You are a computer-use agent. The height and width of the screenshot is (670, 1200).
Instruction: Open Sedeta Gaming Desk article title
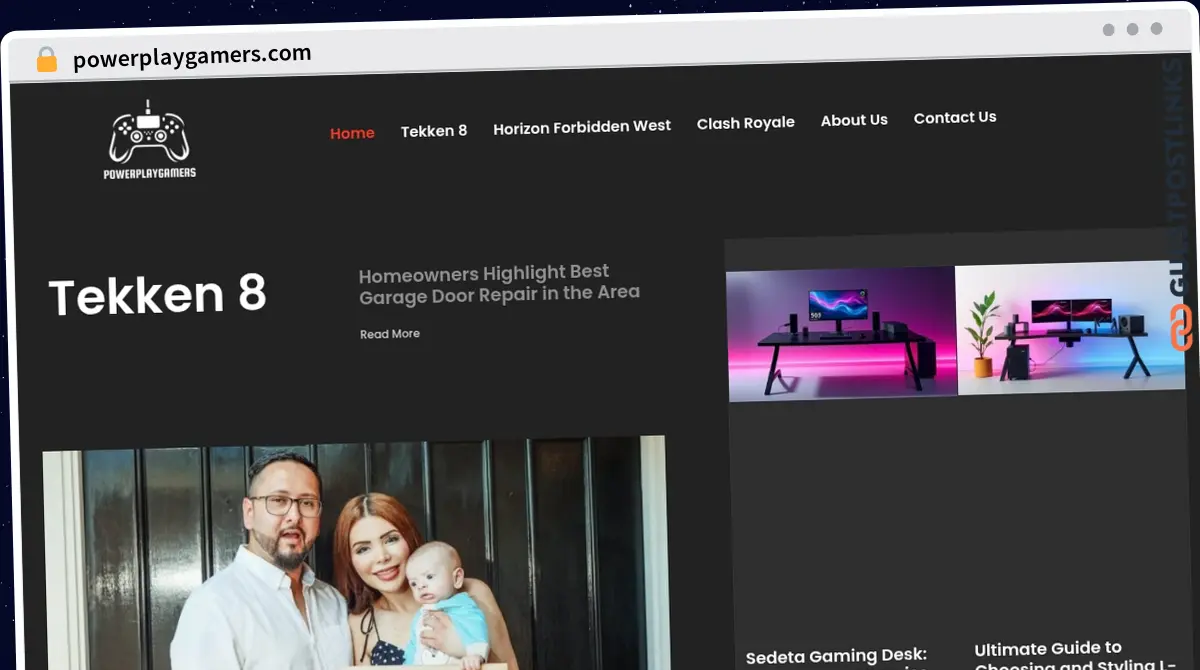click(x=838, y=658)
